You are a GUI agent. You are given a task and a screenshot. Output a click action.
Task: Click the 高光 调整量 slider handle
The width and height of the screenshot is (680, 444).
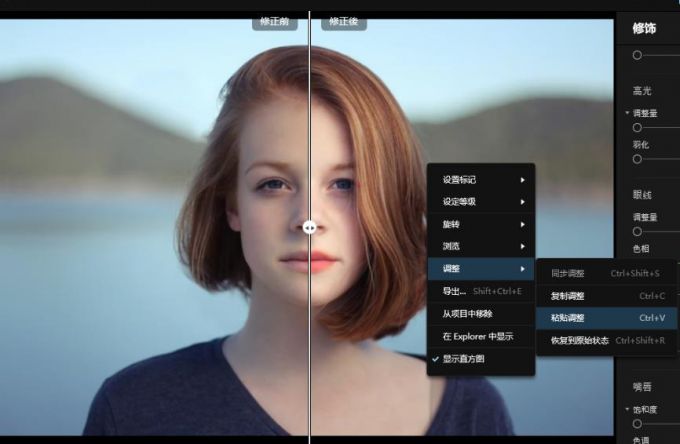tap(637, 128)
